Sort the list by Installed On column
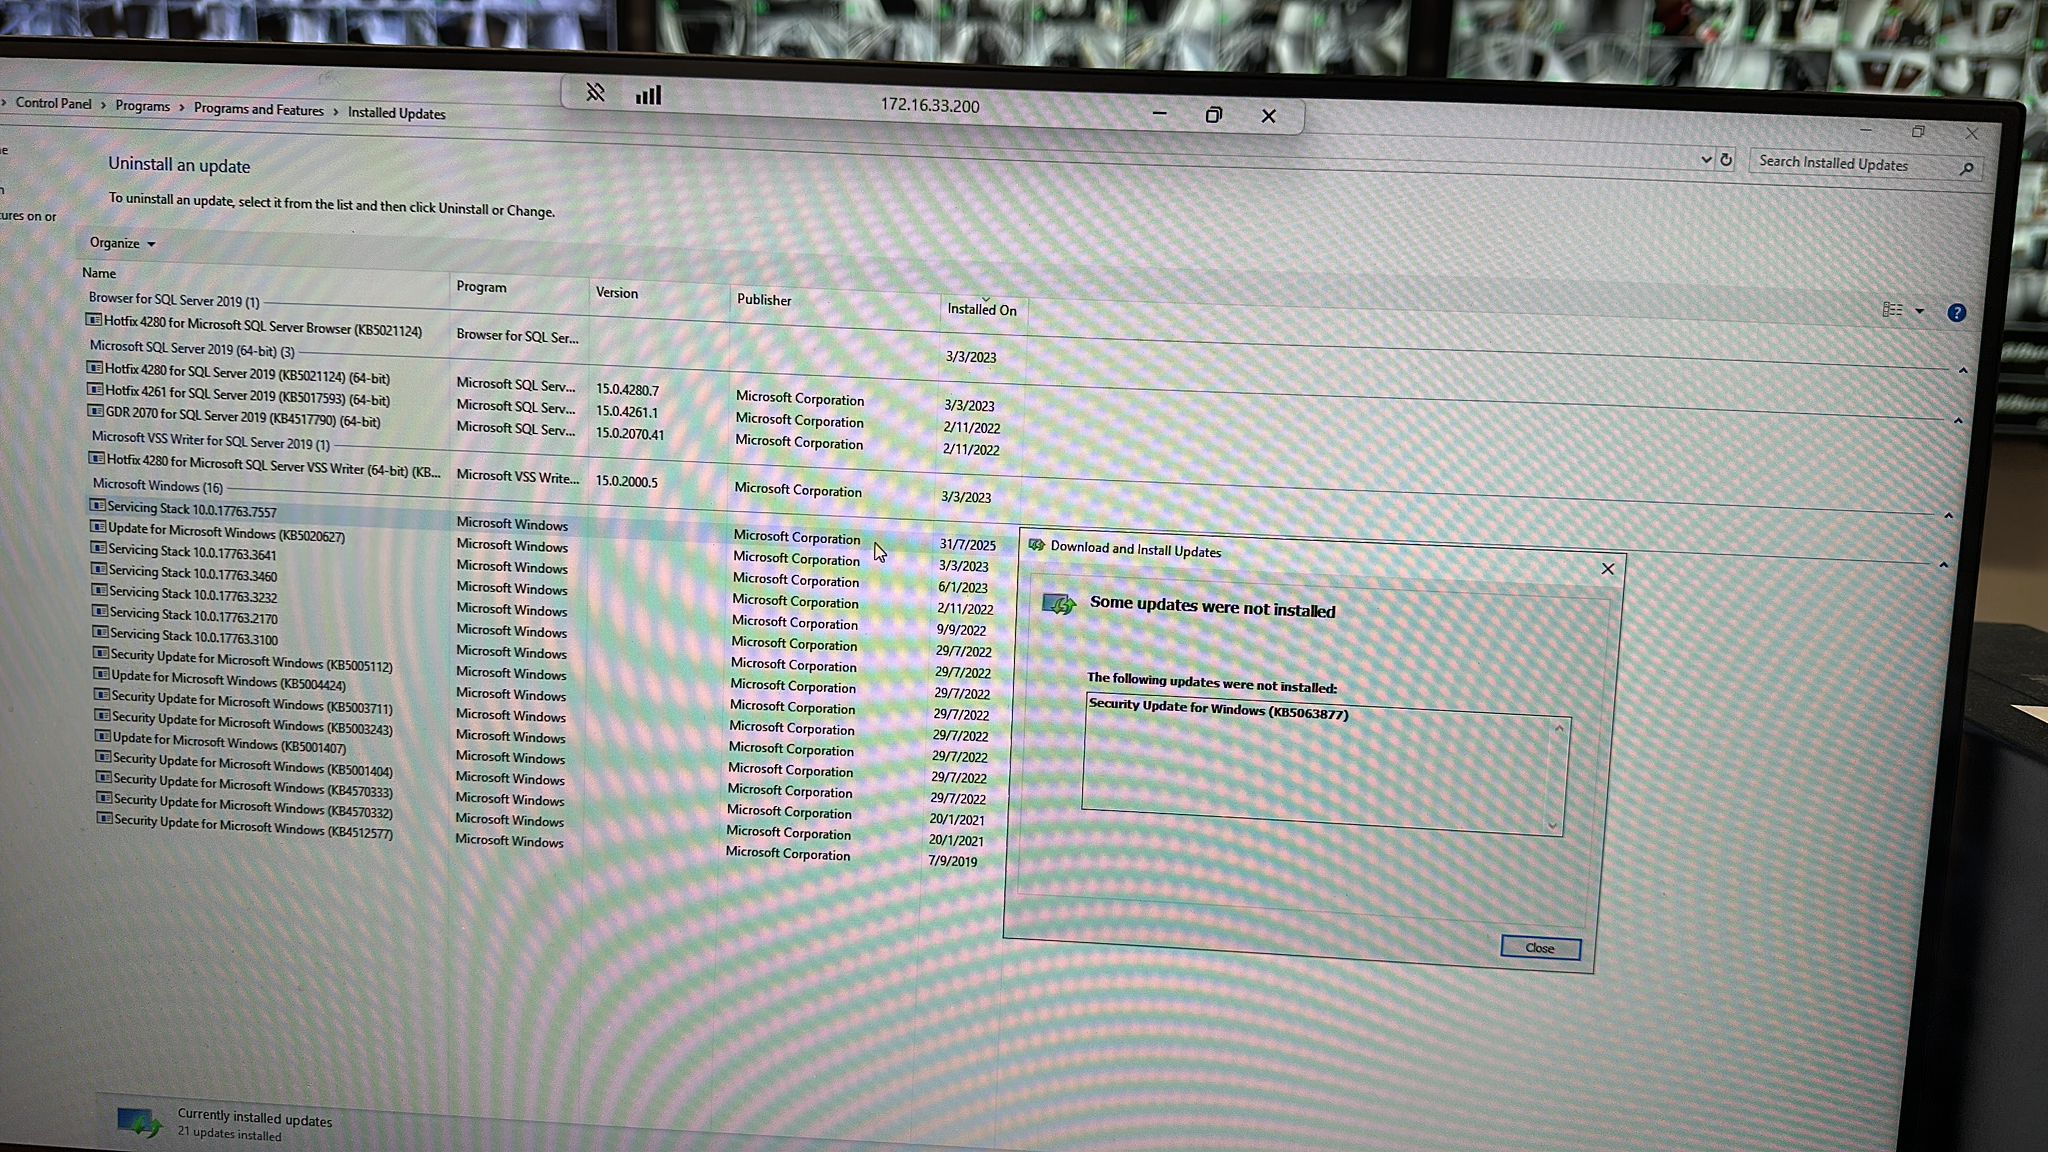 981,309
